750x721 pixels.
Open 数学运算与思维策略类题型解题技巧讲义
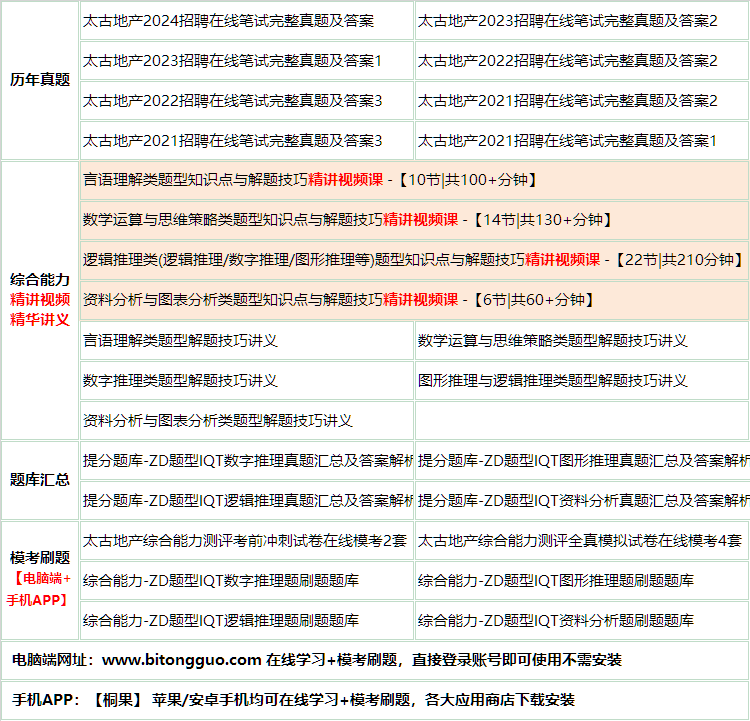click(x=552, y=341)
